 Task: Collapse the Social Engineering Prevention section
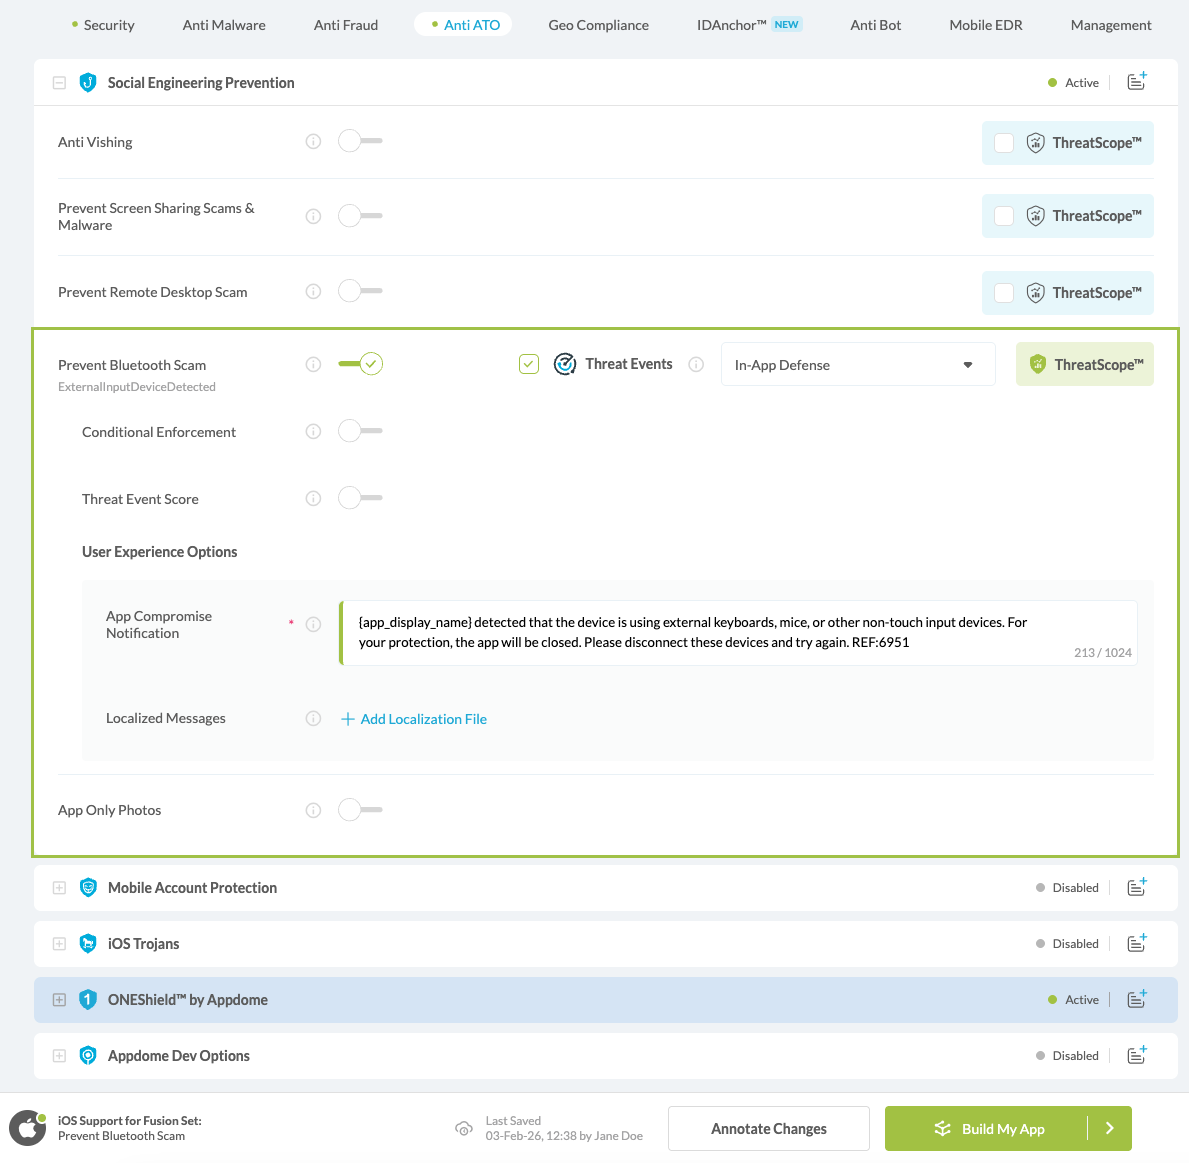coord(59,83)
